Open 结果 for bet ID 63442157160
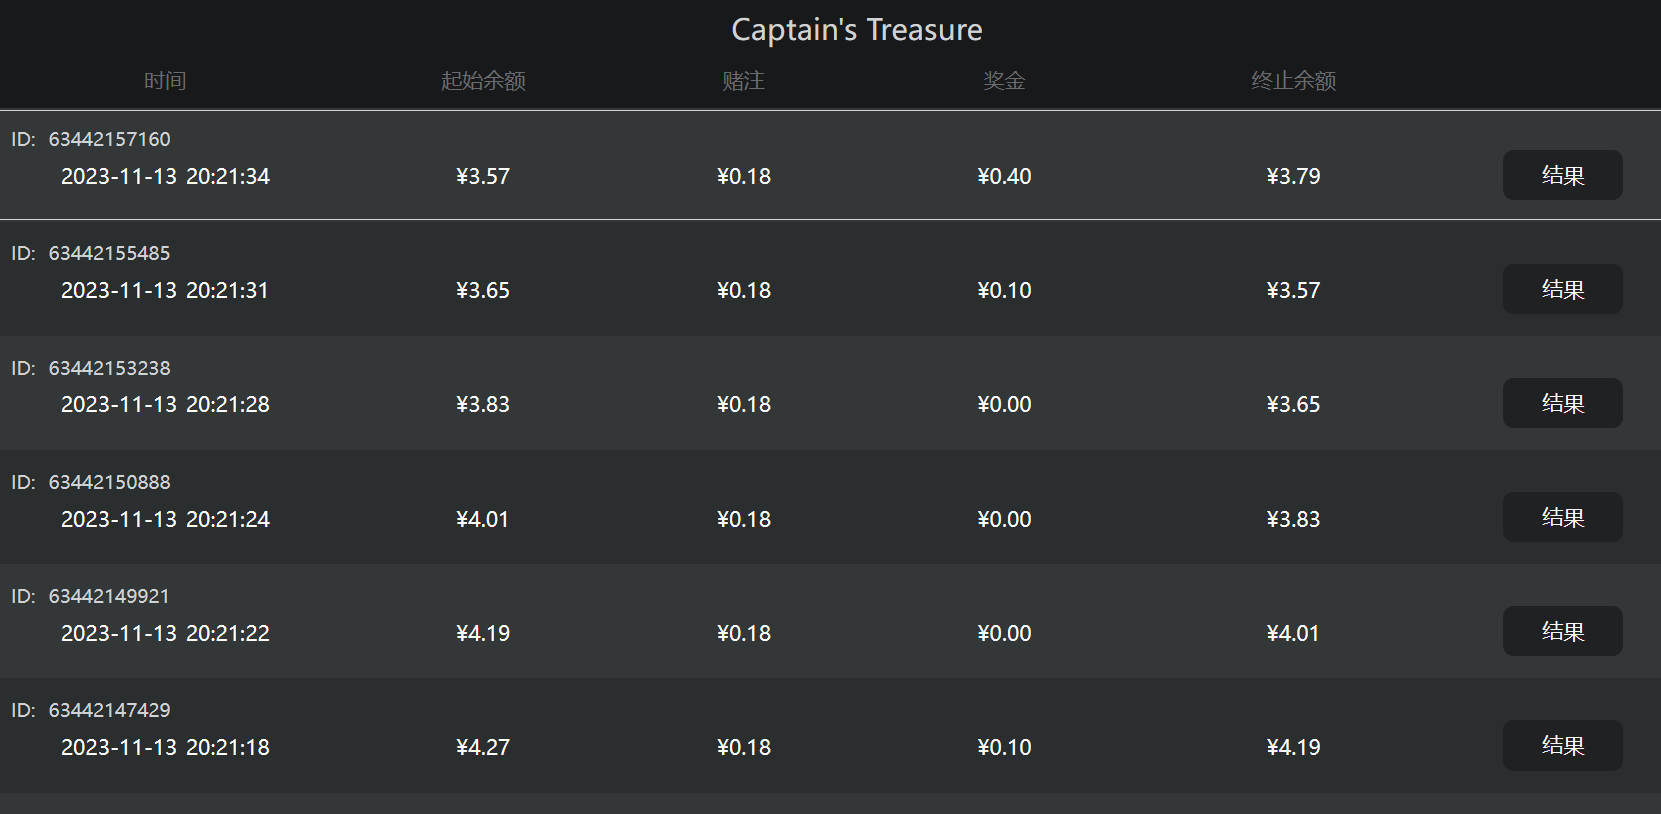 1562,175
